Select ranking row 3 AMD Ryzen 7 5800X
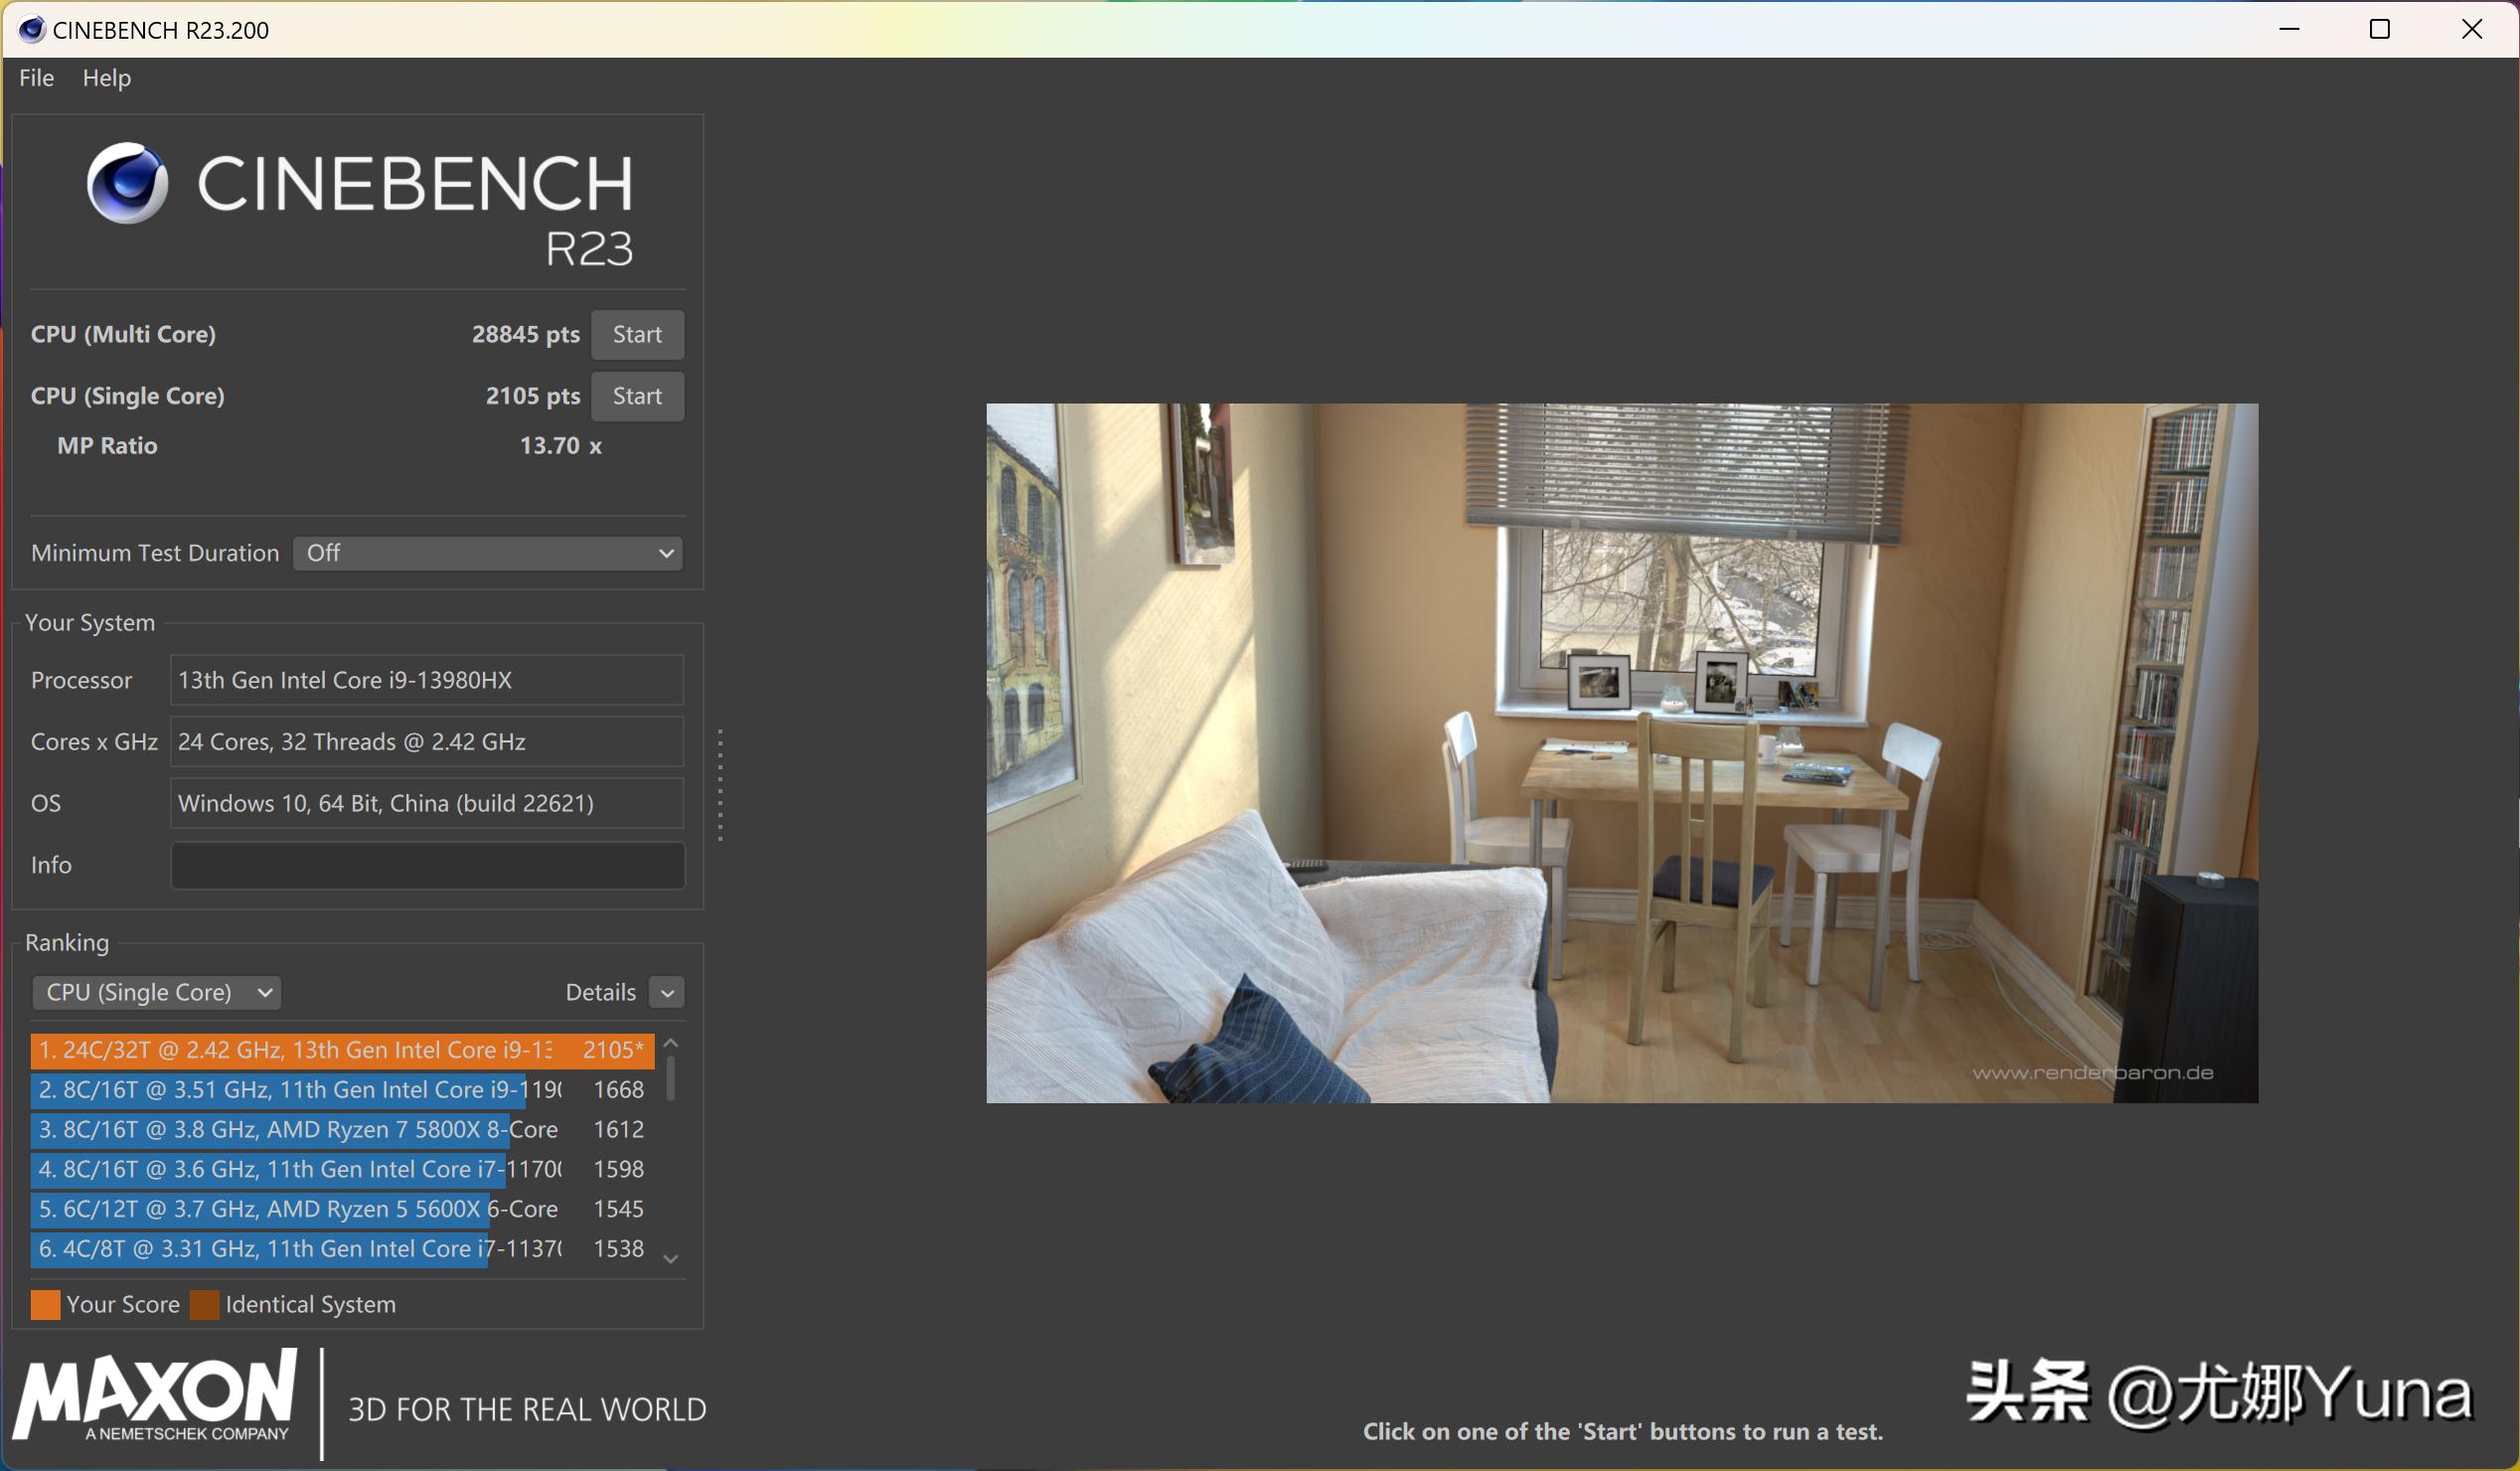This screenshot has width=2520, height=1471. point(342,1130)
